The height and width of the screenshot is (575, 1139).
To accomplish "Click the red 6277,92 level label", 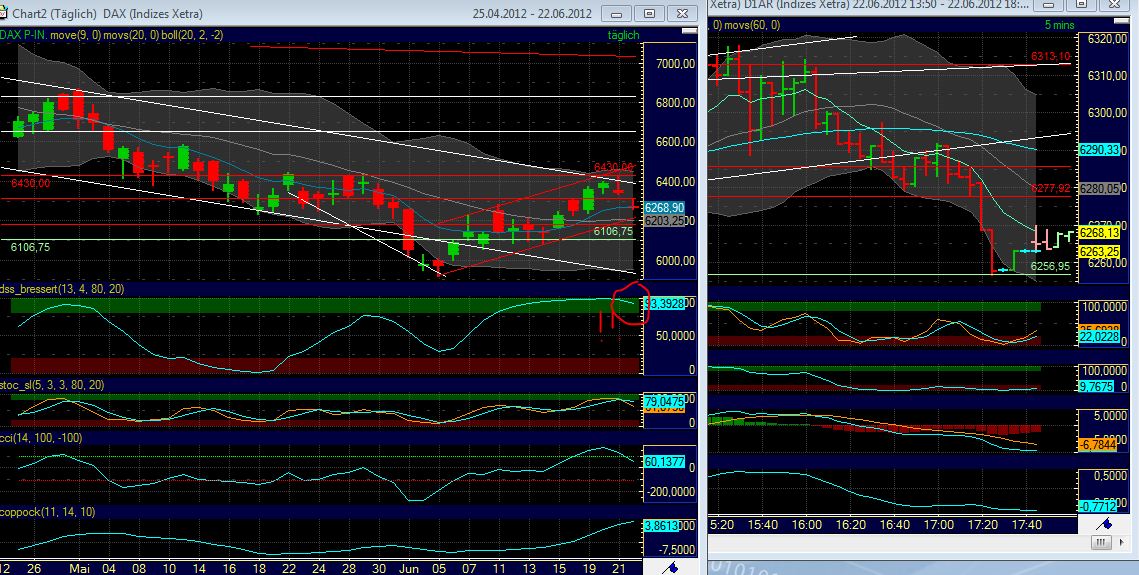I will tap(1050, 188).
